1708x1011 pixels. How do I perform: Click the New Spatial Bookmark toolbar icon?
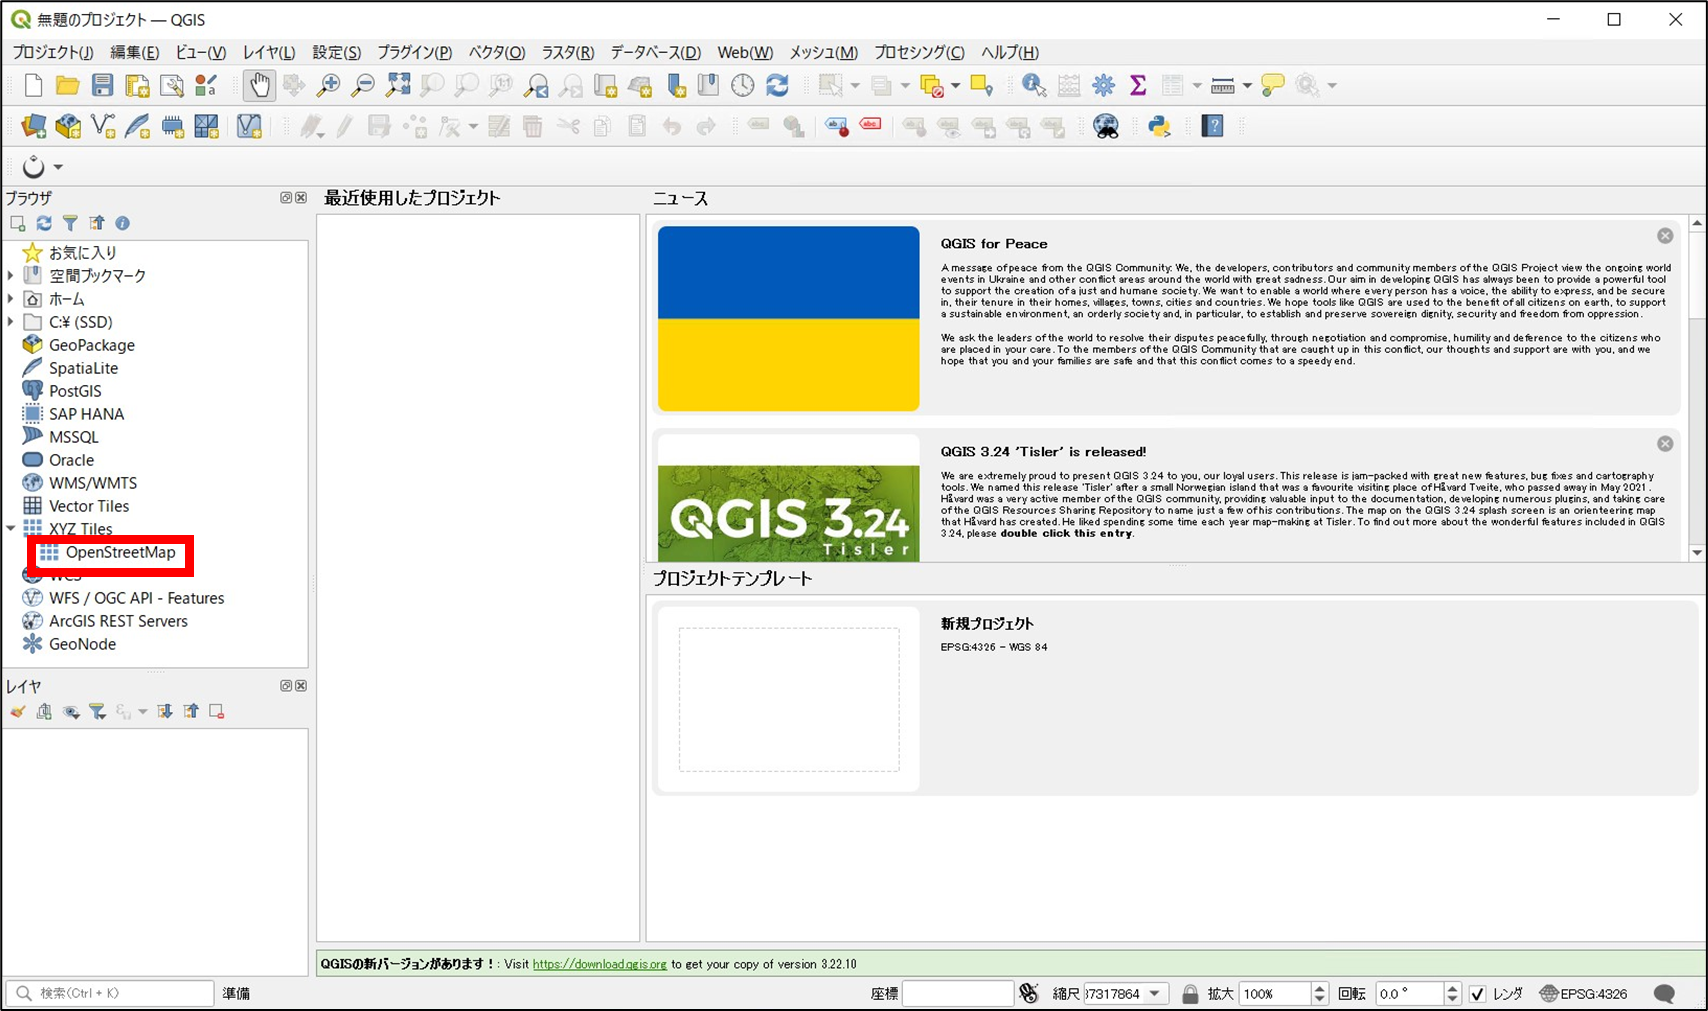point(677,86)
